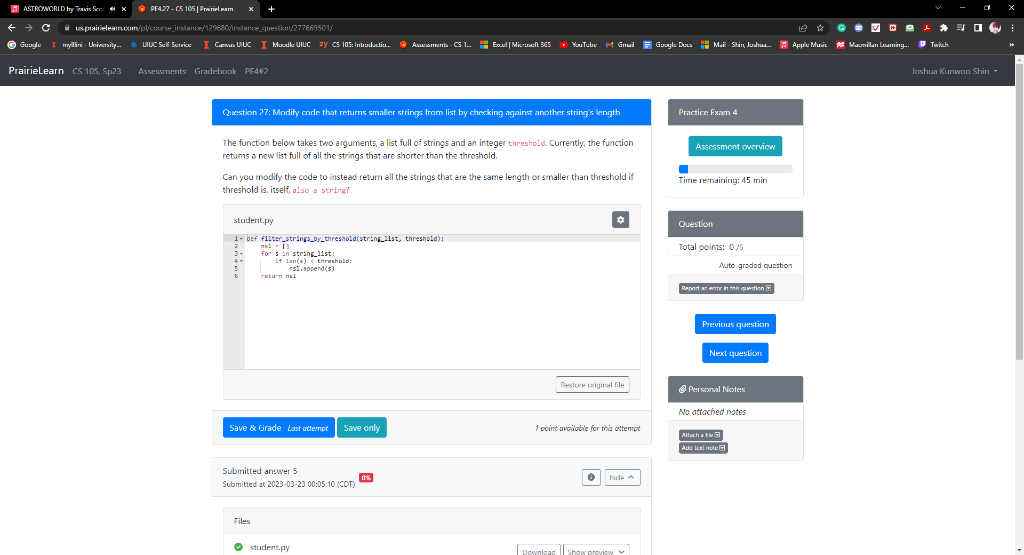Expand Report an error in this question
This screenshot has width=1024, height=555.
726,288
